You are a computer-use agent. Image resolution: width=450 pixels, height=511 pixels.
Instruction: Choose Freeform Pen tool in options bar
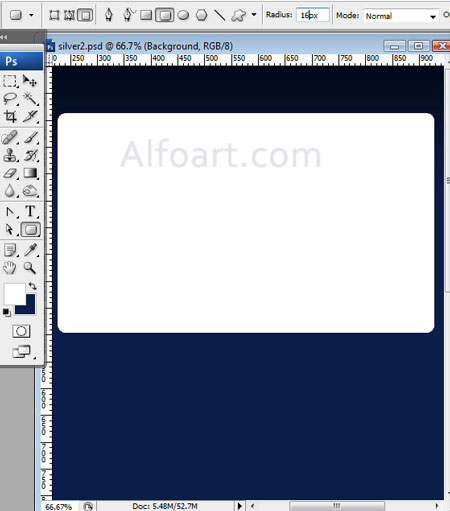pyautogui.click(x=128, y=15)
